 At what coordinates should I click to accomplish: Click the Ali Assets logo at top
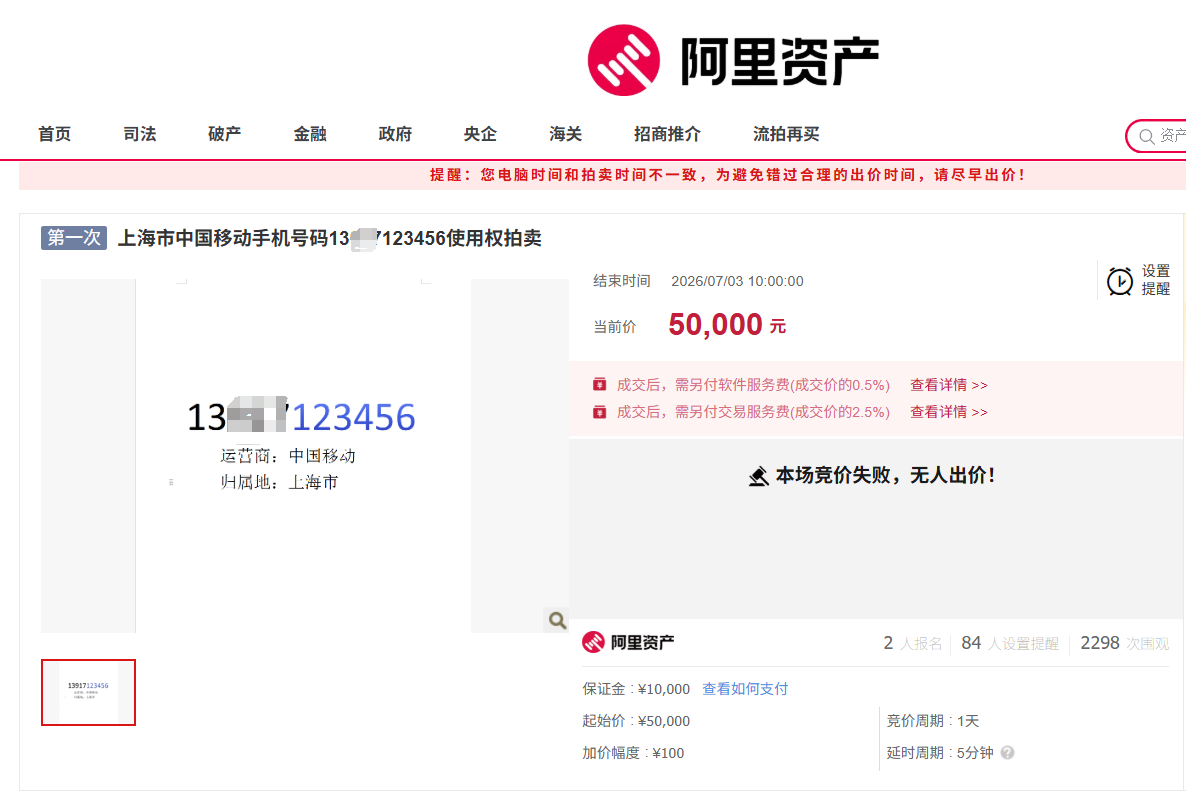click(x=733, y=61)
